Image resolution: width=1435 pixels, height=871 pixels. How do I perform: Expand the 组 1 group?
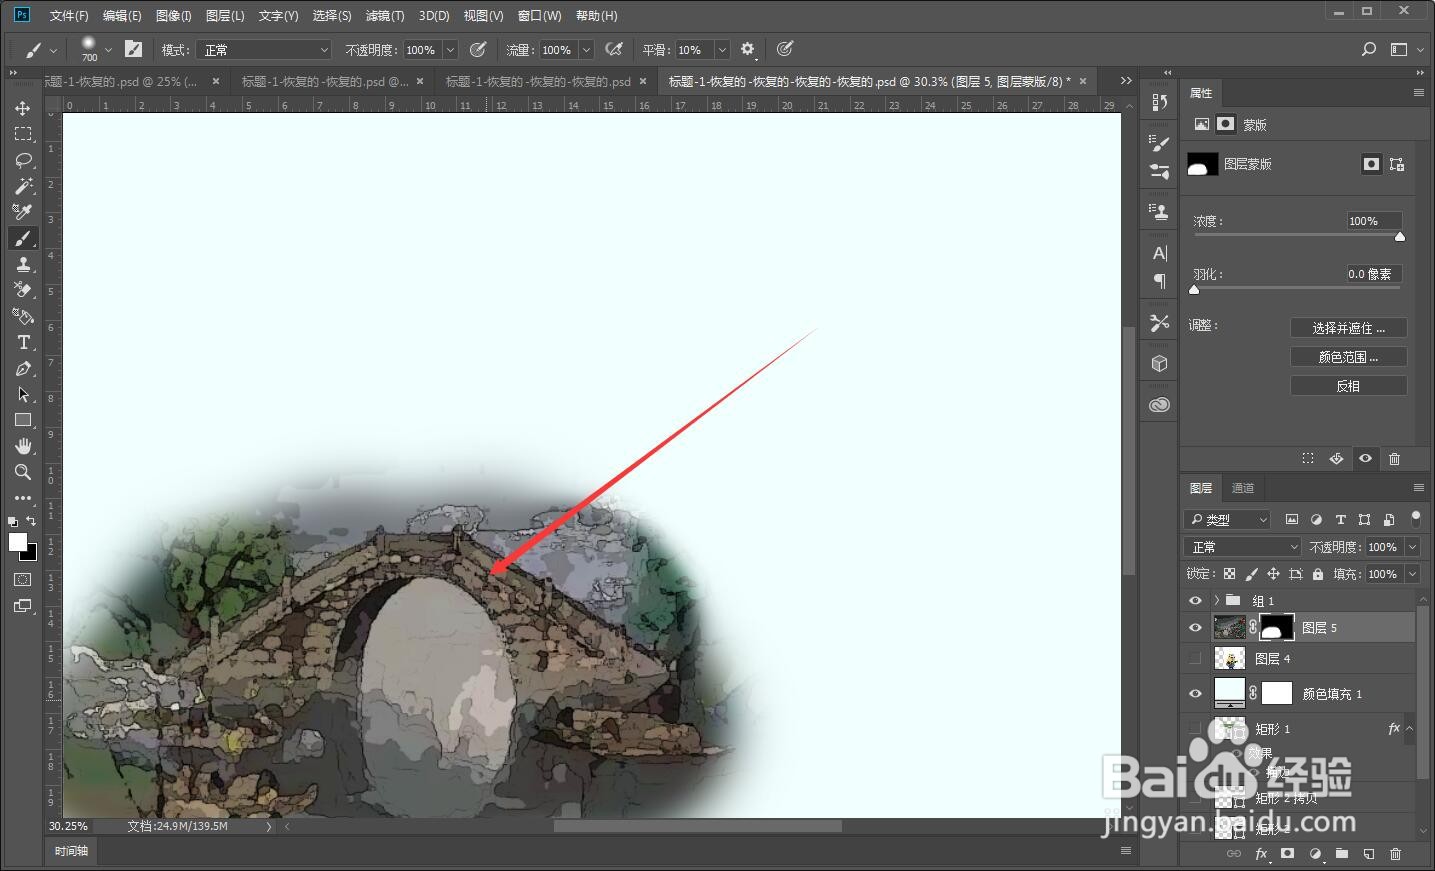(x=1216, y=600)
